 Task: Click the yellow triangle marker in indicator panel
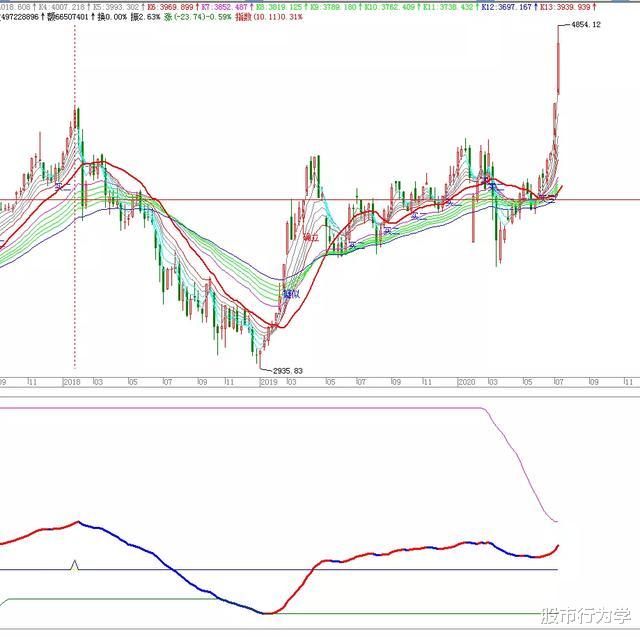74,565
